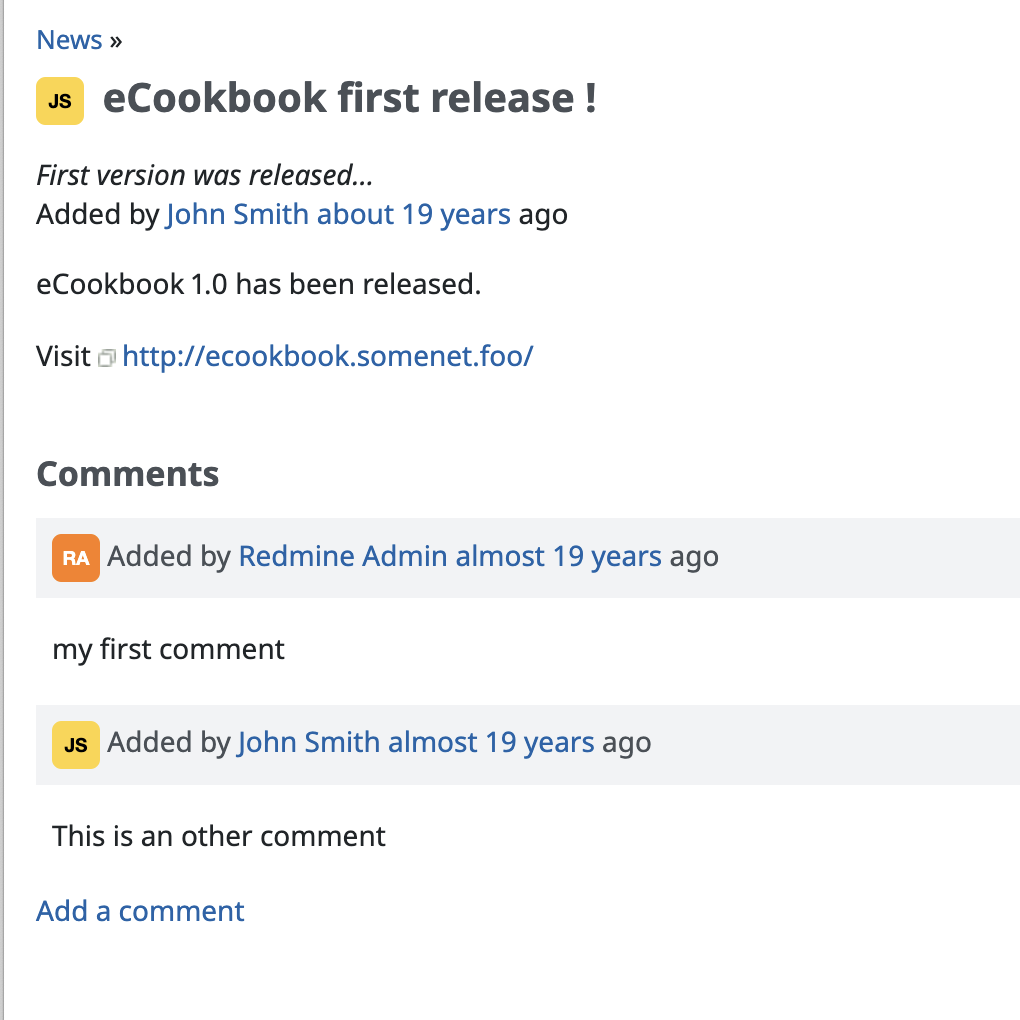Click 'almost 19 years' in Redmine Admin's comment
1020x1020 pixels.
coord(558,556)
